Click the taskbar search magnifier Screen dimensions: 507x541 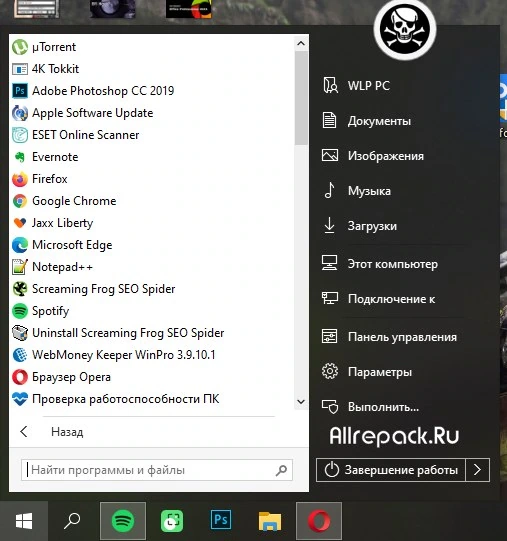pos(72,521)
